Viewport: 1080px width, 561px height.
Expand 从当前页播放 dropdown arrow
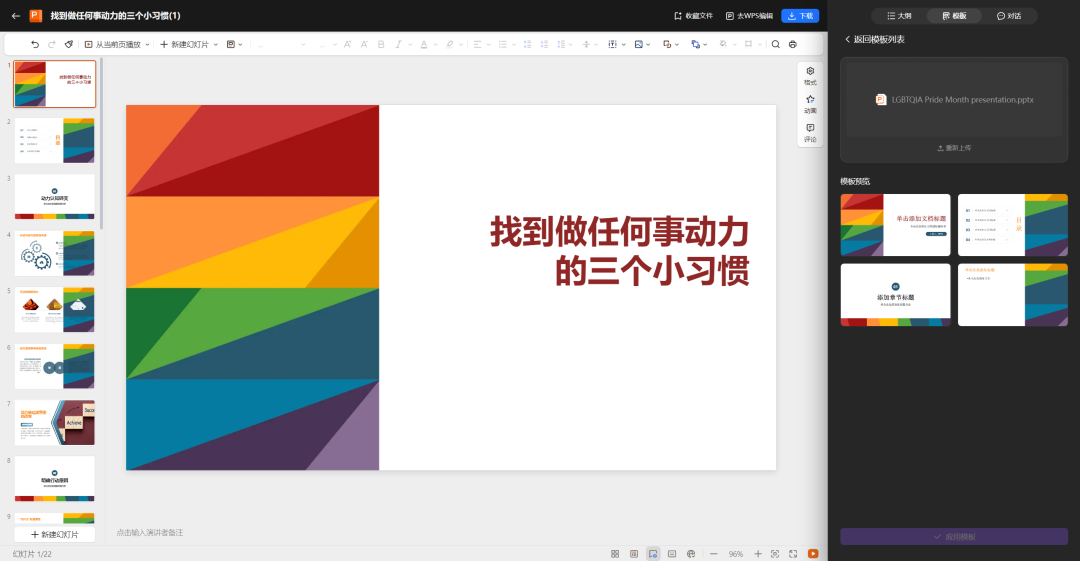(149, 44)
